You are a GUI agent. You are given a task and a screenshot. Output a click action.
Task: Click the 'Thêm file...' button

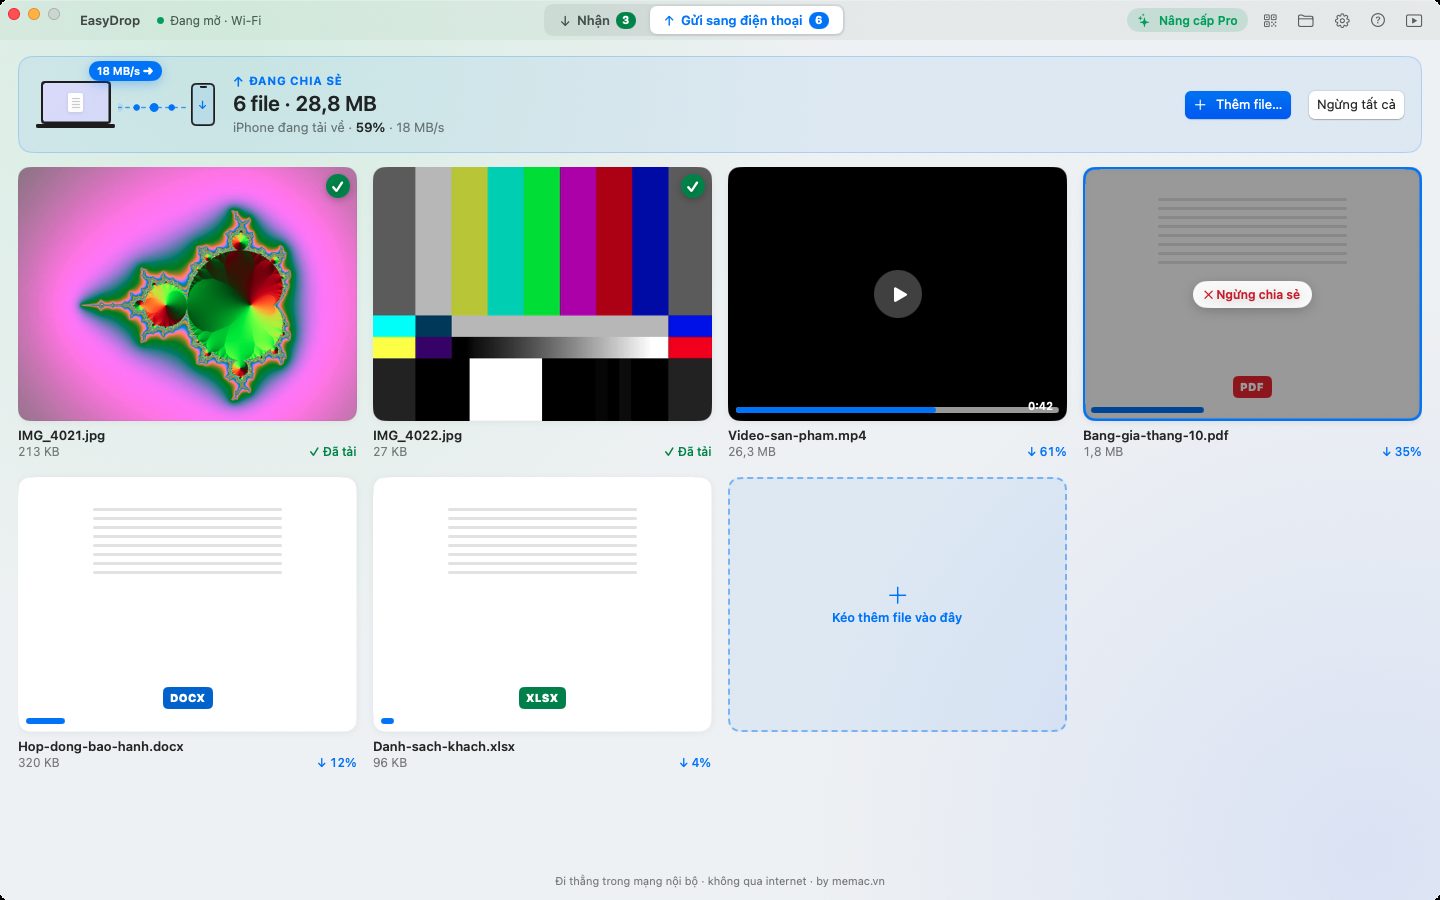coord(1238,104)
